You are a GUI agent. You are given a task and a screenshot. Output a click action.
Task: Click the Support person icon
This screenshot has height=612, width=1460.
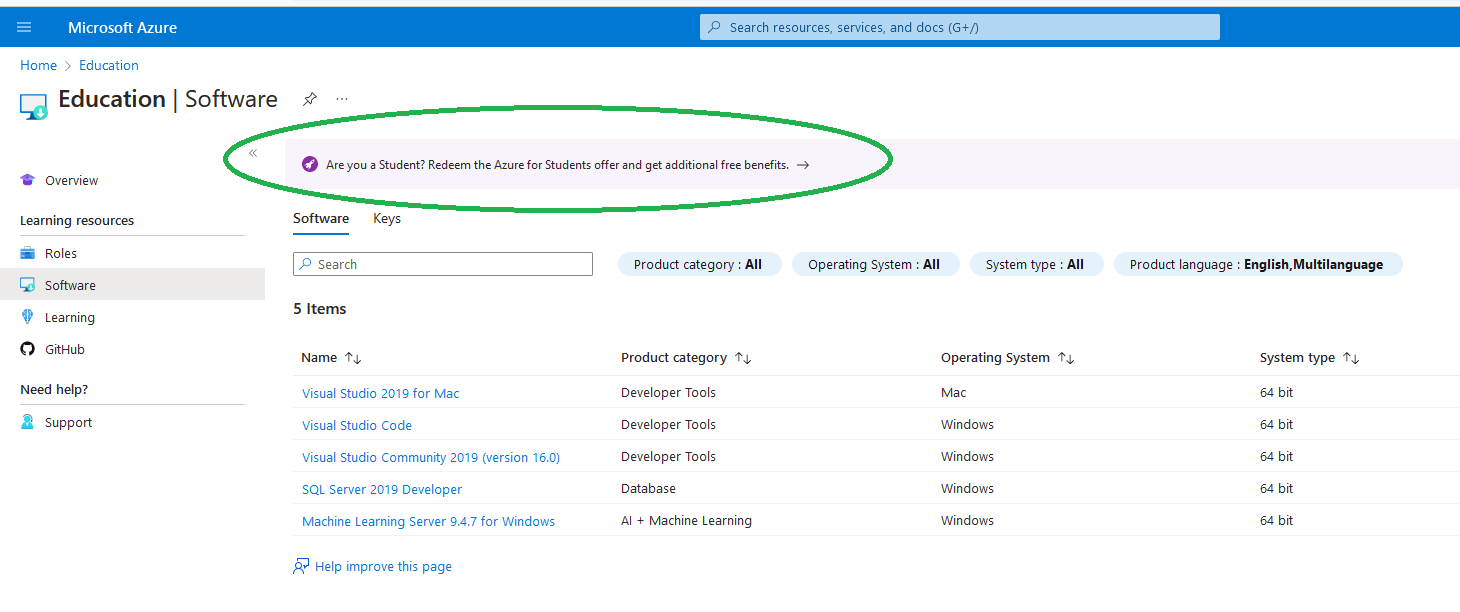pos(27,422)
